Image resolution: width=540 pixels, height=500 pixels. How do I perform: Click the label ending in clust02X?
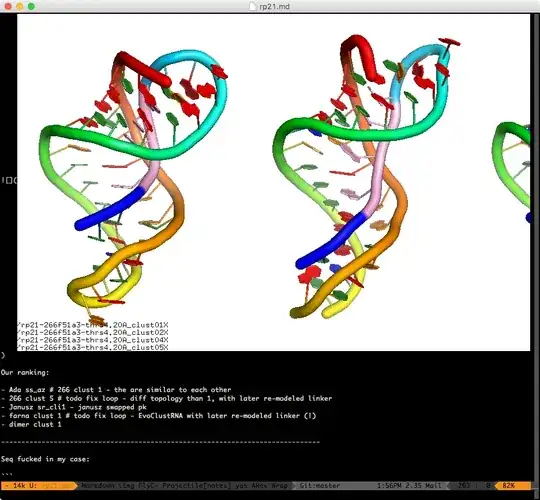tap(93, 332)
